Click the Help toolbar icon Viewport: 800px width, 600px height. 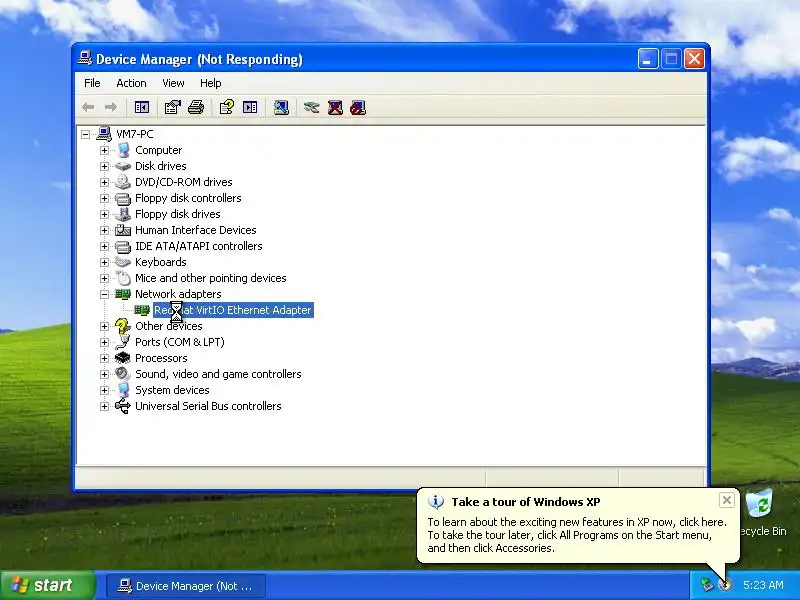click(x=227, y=107)
